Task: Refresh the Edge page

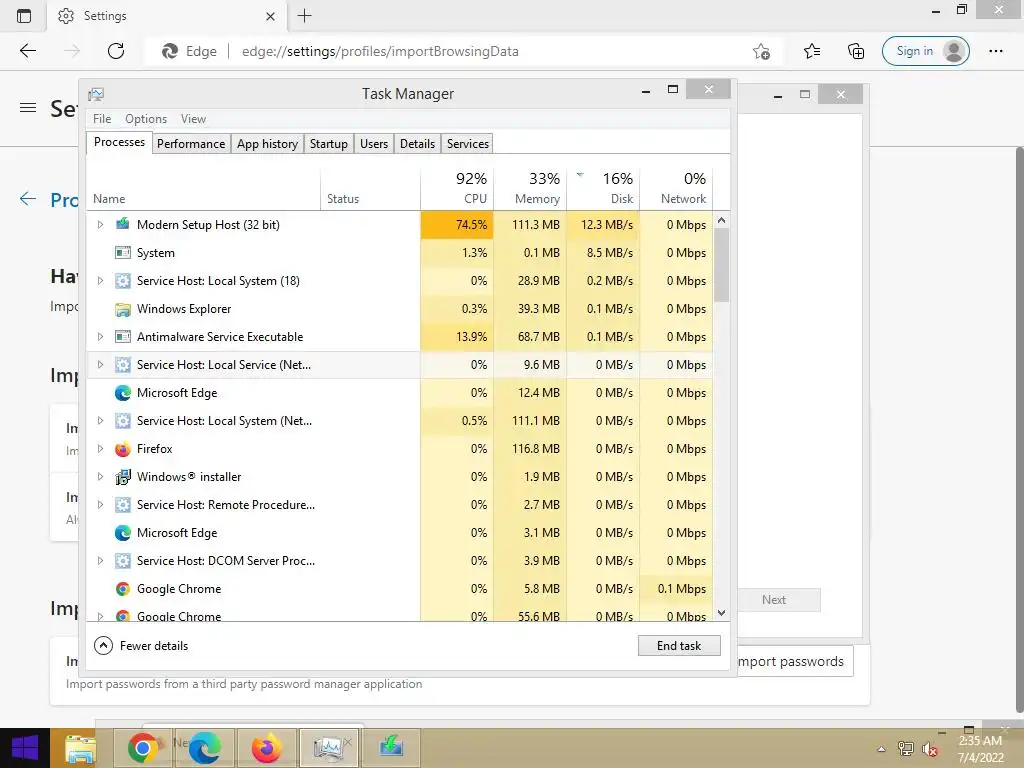Action: tap(116, 51)
